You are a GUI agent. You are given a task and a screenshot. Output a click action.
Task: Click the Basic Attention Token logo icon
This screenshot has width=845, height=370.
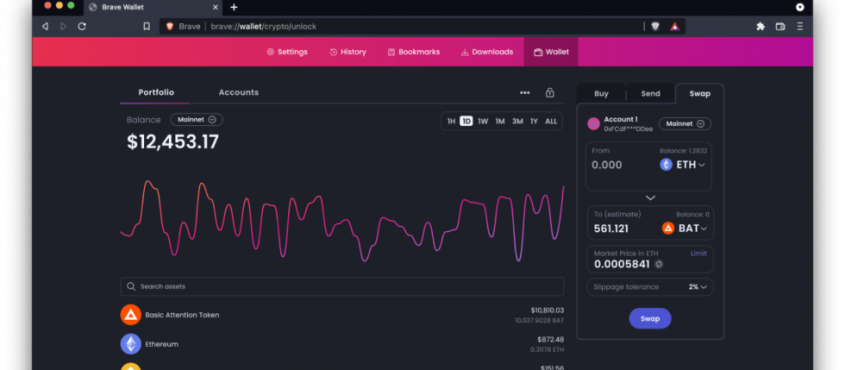pyautogui.click(x=130, y=315)
